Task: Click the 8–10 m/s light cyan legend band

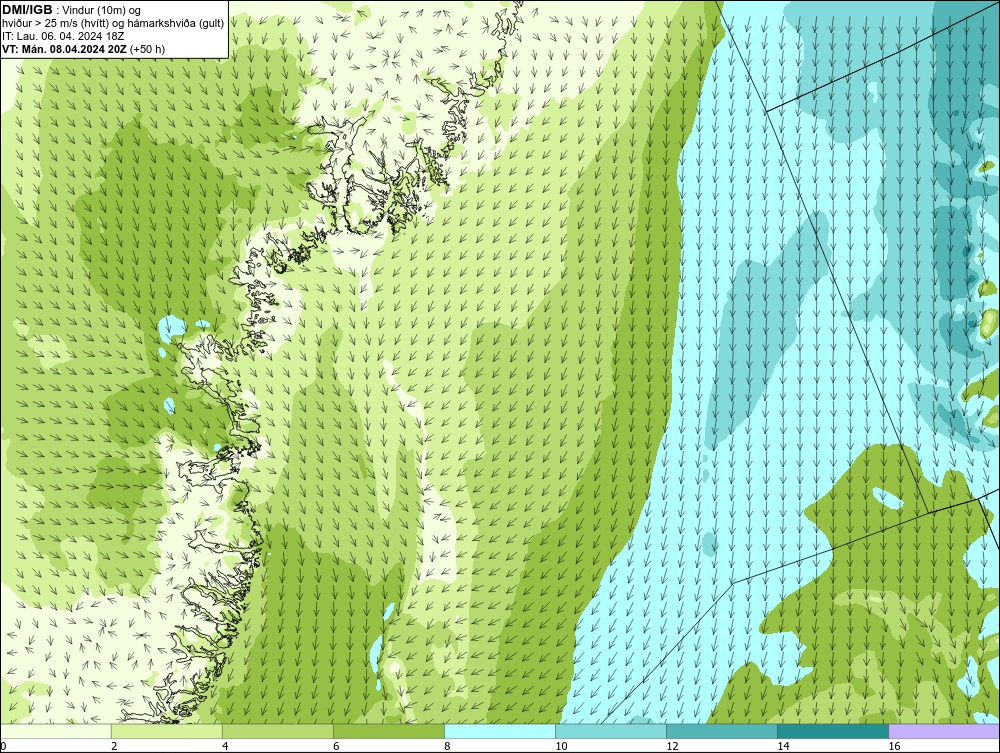Action: point(500,731)
